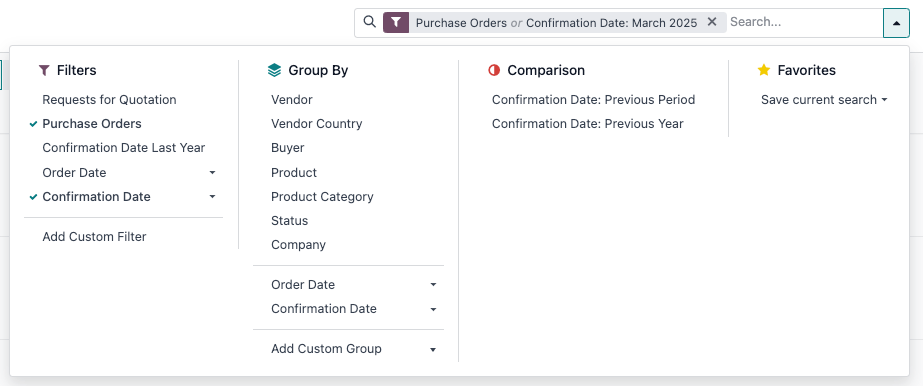Compare Confirmation Date with Previous Period
The height and width of the screenshot is (386, 923).
[593, 100]
